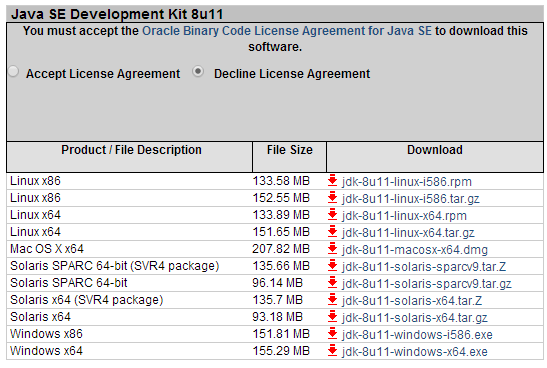Select Accept License Agreement radio button

point(13,72)
